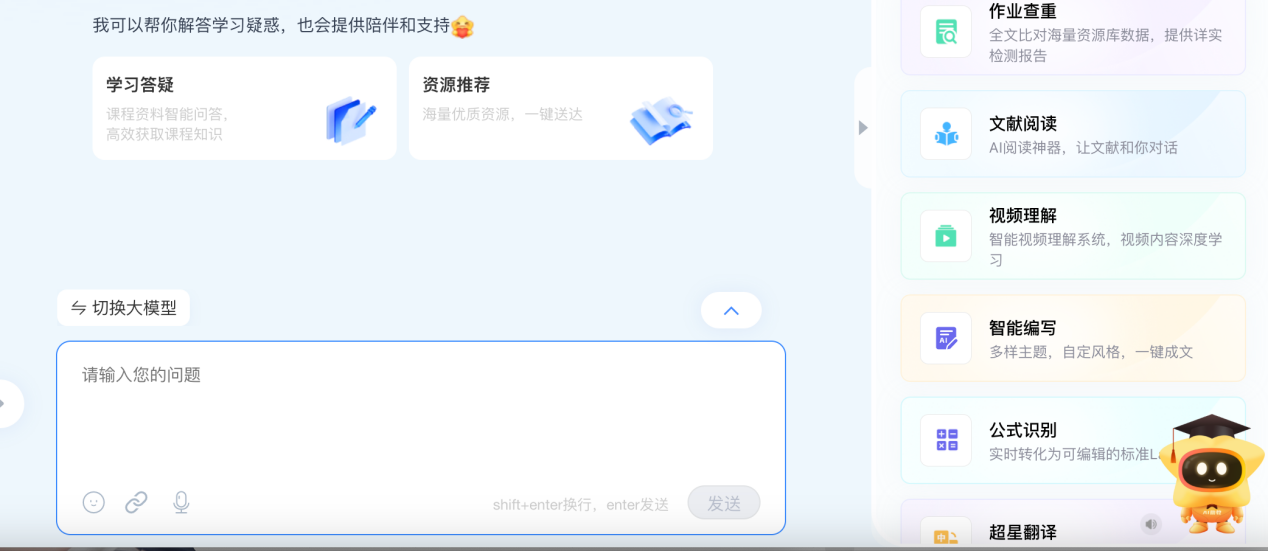Select the 文献阅读 tool entry title
This screenshot has height=551, width=1268.
[1023, 124]
